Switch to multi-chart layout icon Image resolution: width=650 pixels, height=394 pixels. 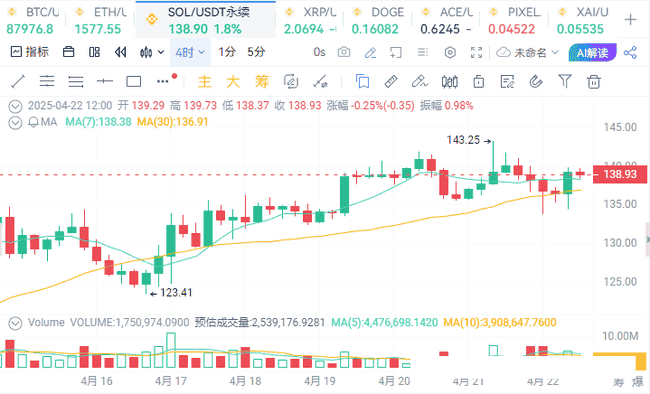coord(95,52)
